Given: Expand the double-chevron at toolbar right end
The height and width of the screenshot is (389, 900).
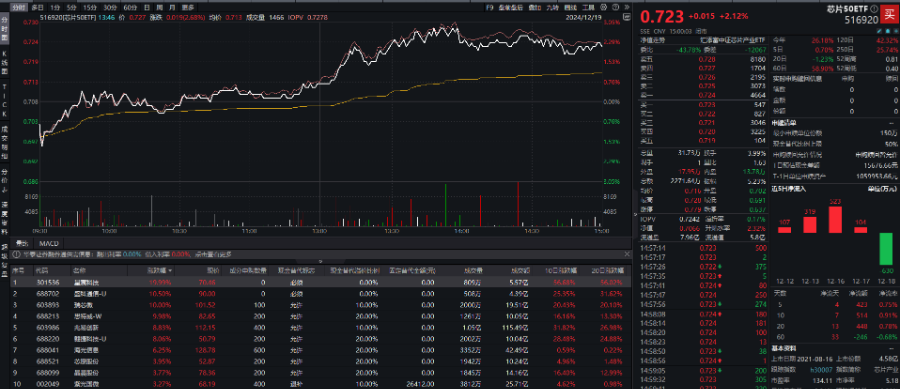Looking at the screenshot, I should (x=628, y=7).
